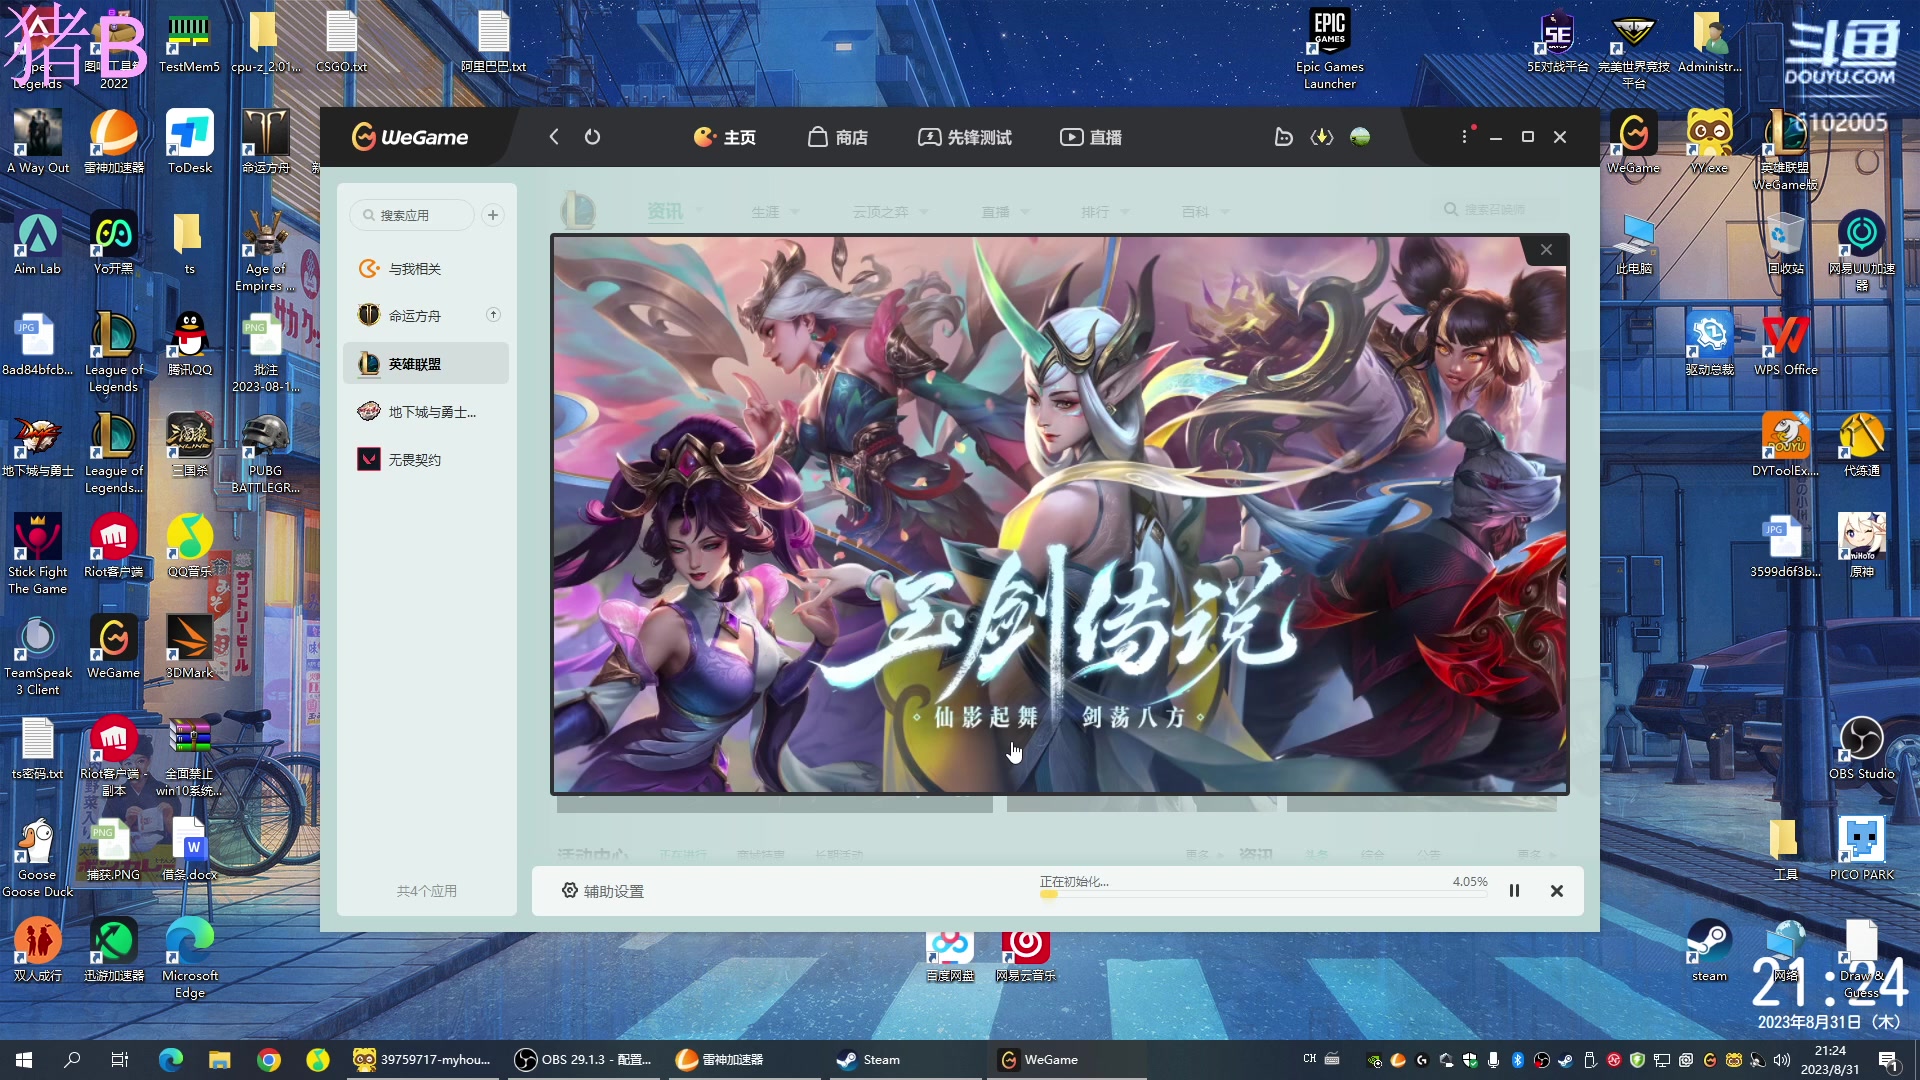
Task: Open Chrome from the taskbar
Action: pyautogui.click(x=269, y=1060)
